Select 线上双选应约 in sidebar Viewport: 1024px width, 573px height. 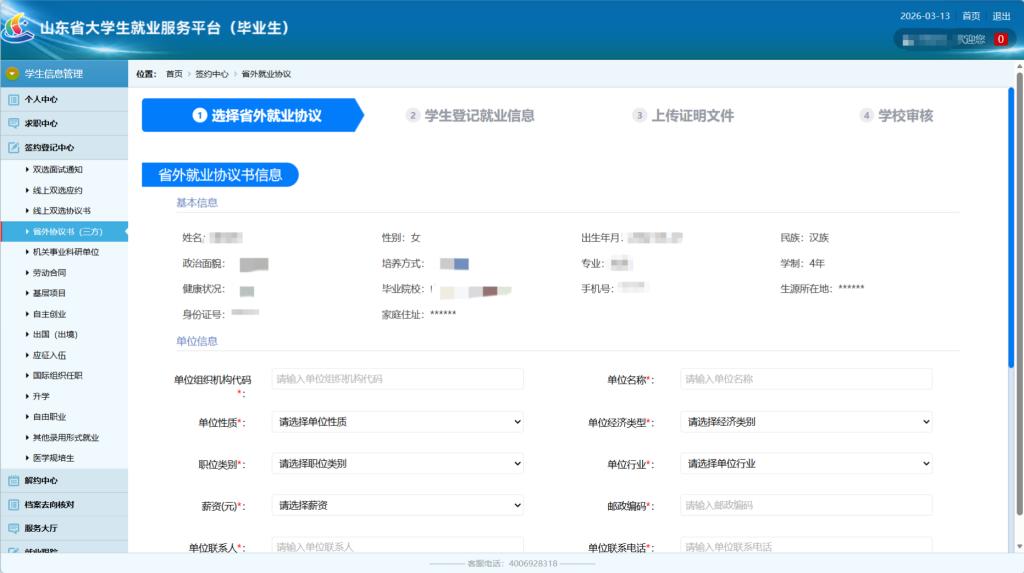point(57,191)
